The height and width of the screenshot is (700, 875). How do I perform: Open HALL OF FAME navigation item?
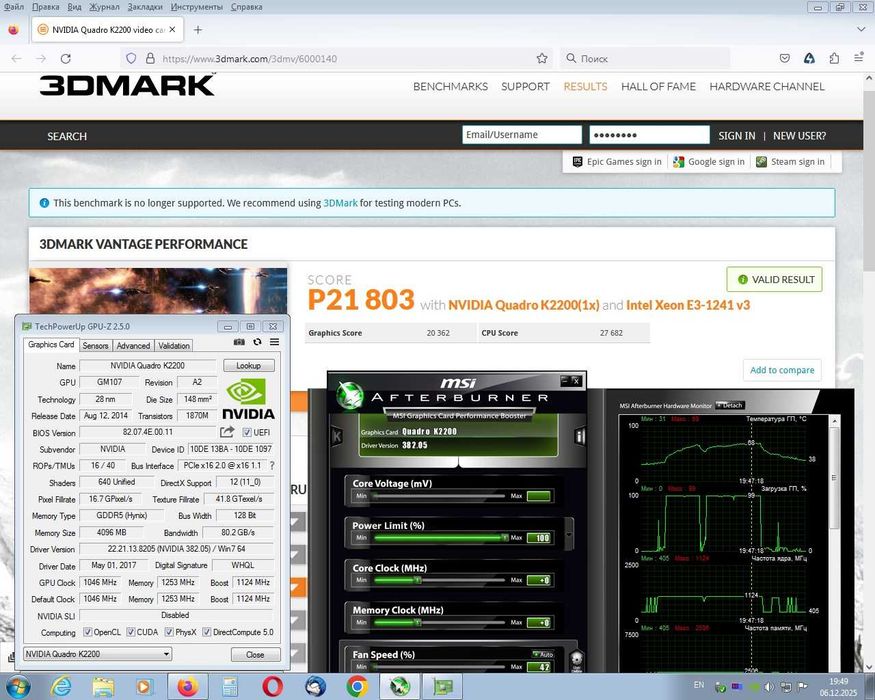[658, 87]
